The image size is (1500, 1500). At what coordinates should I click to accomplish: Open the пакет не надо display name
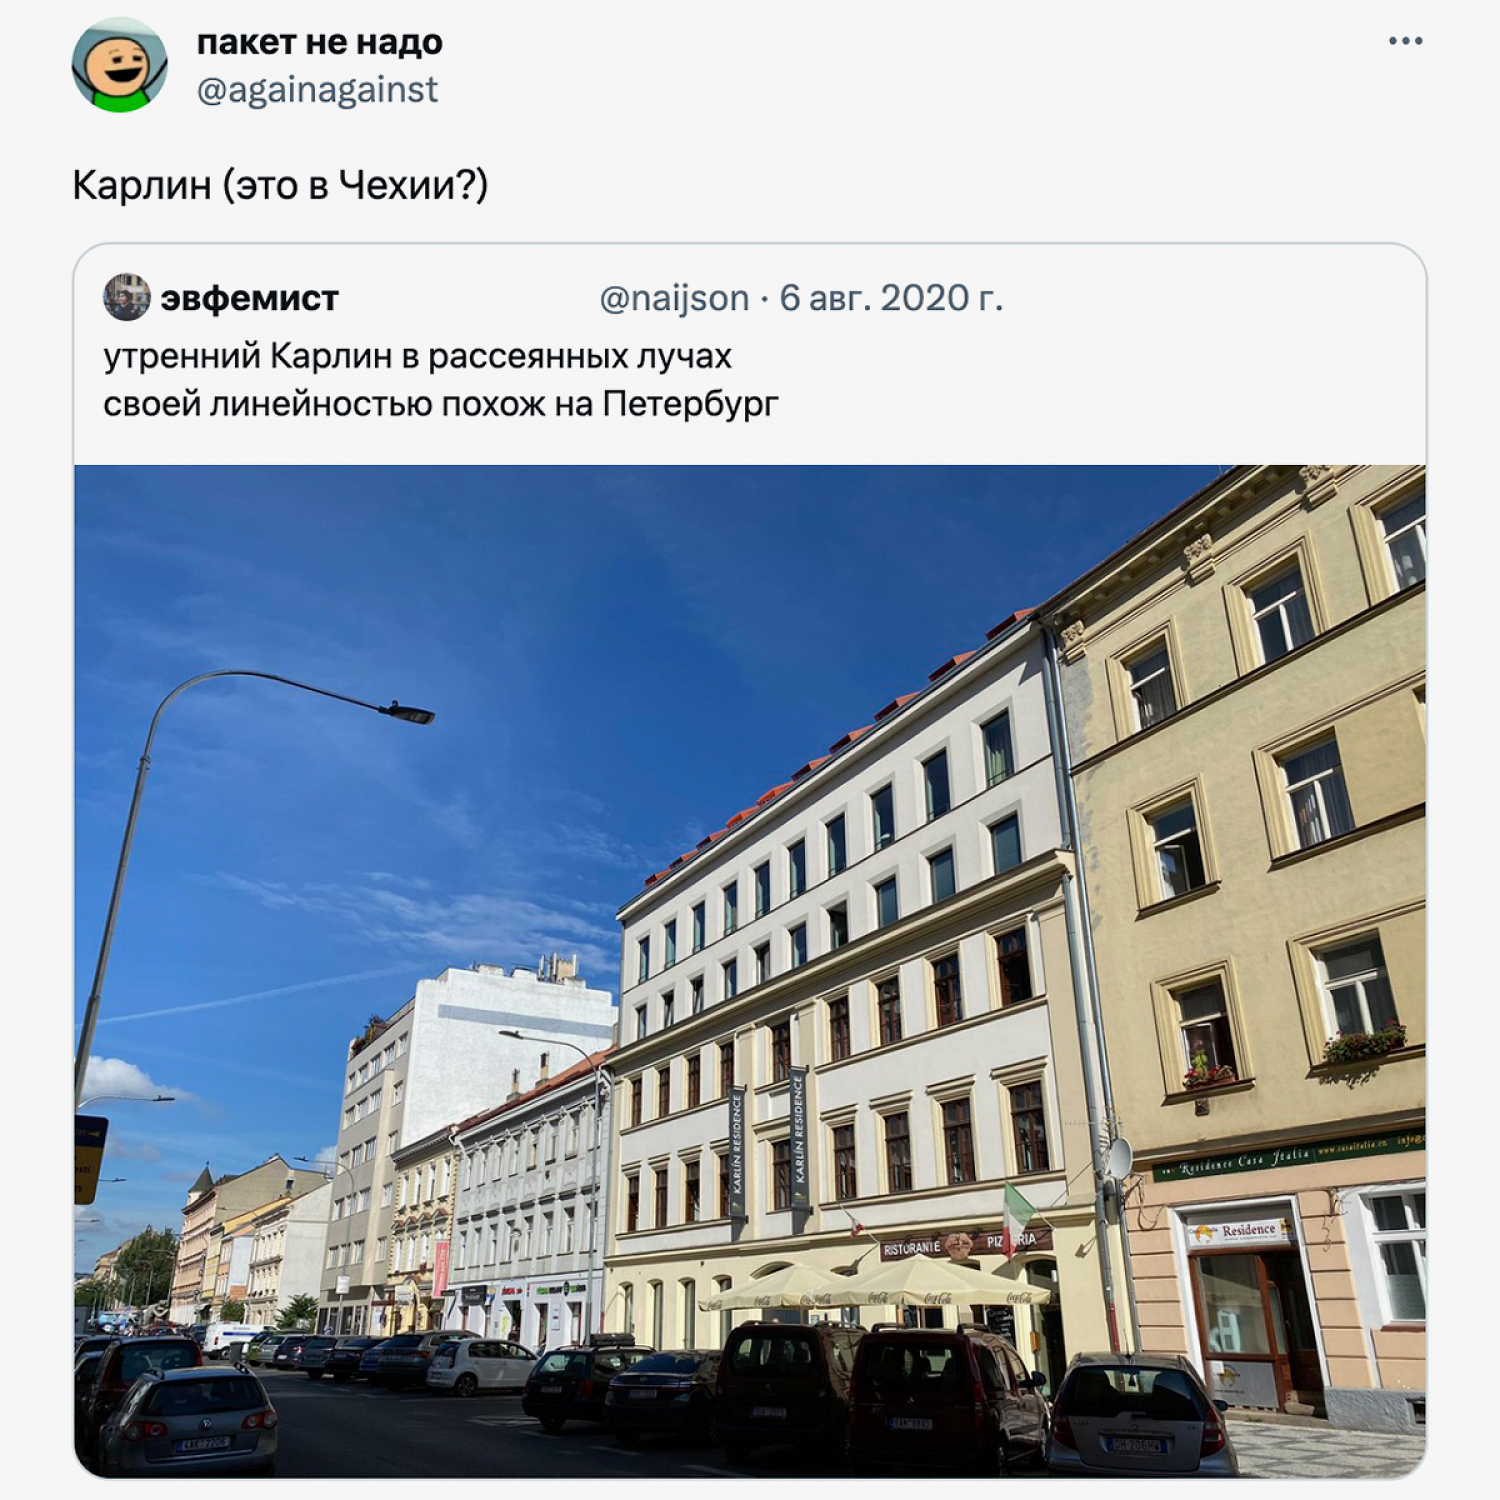click(x=319, y=42)
